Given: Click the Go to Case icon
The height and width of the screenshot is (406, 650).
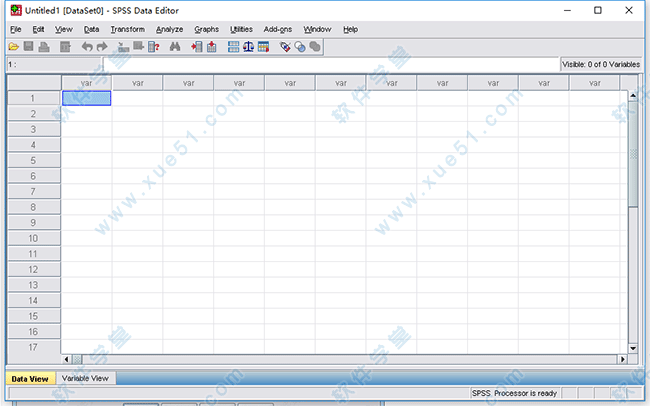Looking at the screenshot, I should click(x=123, y=47).
